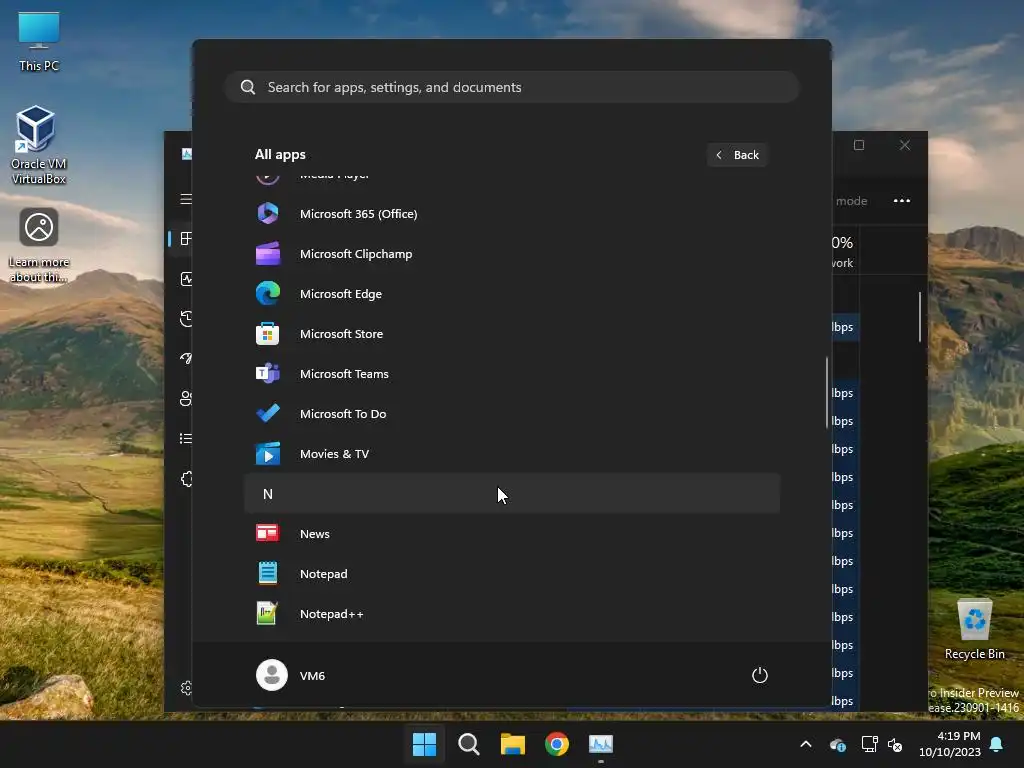Click the network display tray icon
The image size is (1024, 768).
click(869, 744)
